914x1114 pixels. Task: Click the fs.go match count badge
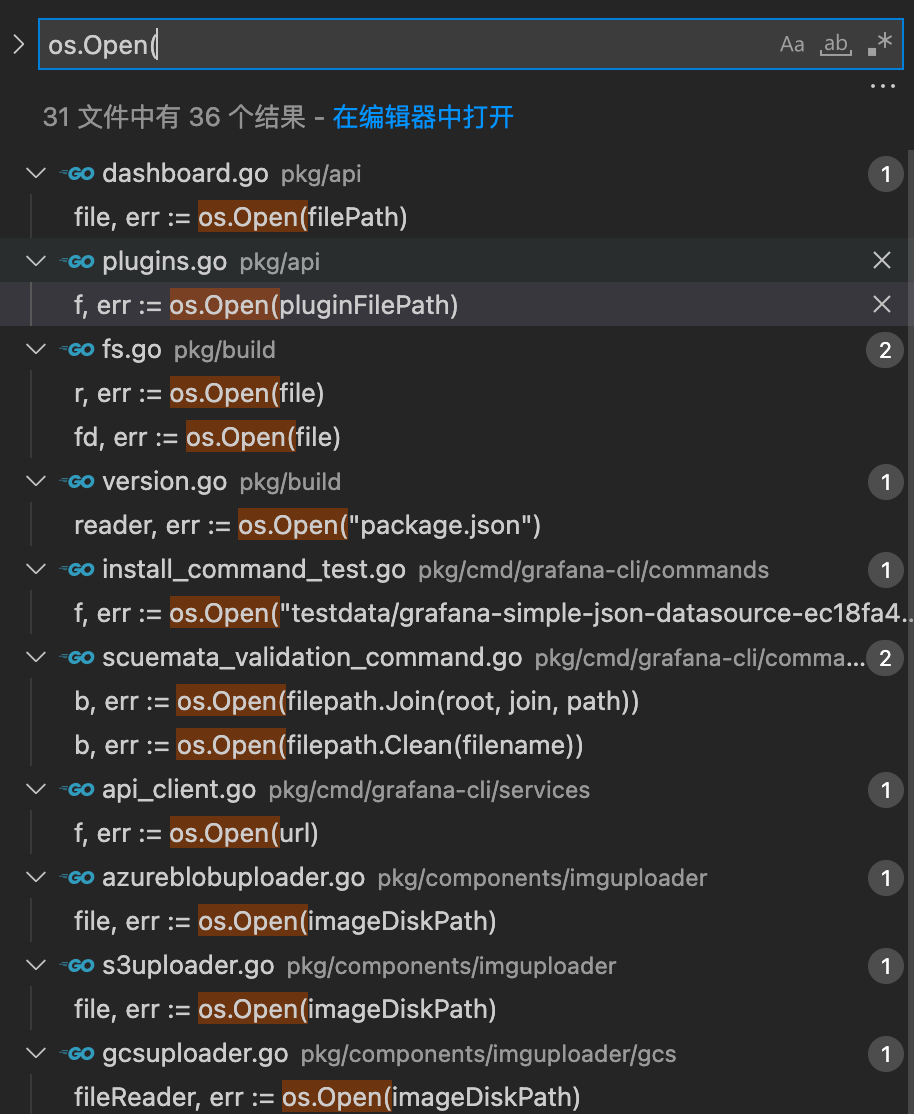(885, 350)
